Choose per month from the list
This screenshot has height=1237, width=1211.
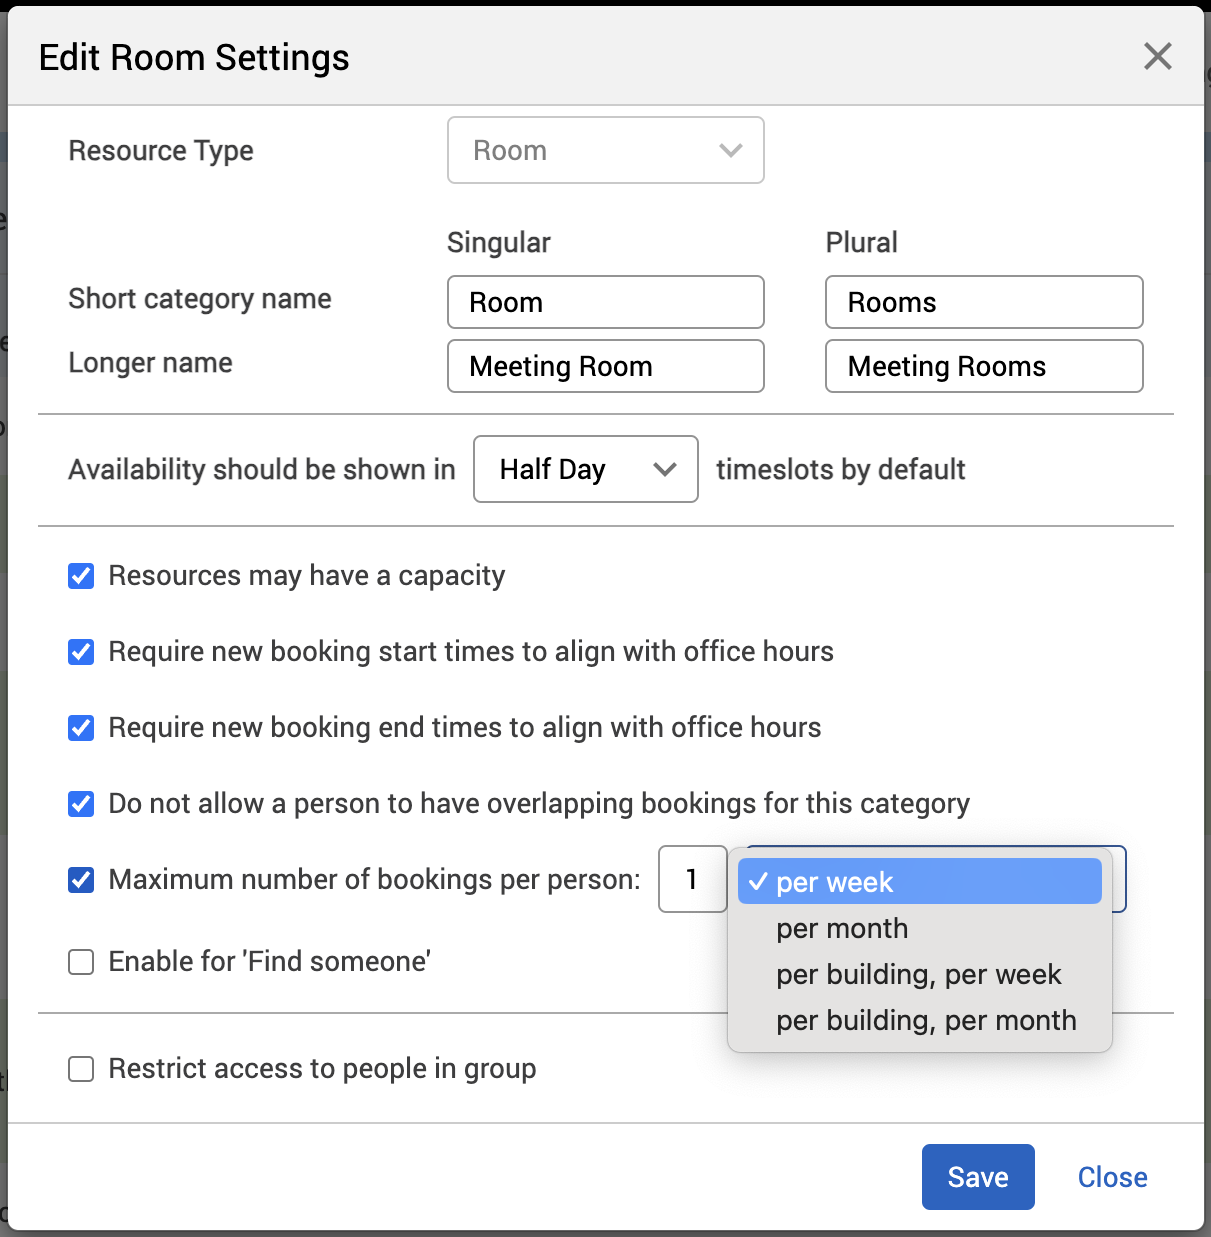pyautogui.click(x=842, y=928)
